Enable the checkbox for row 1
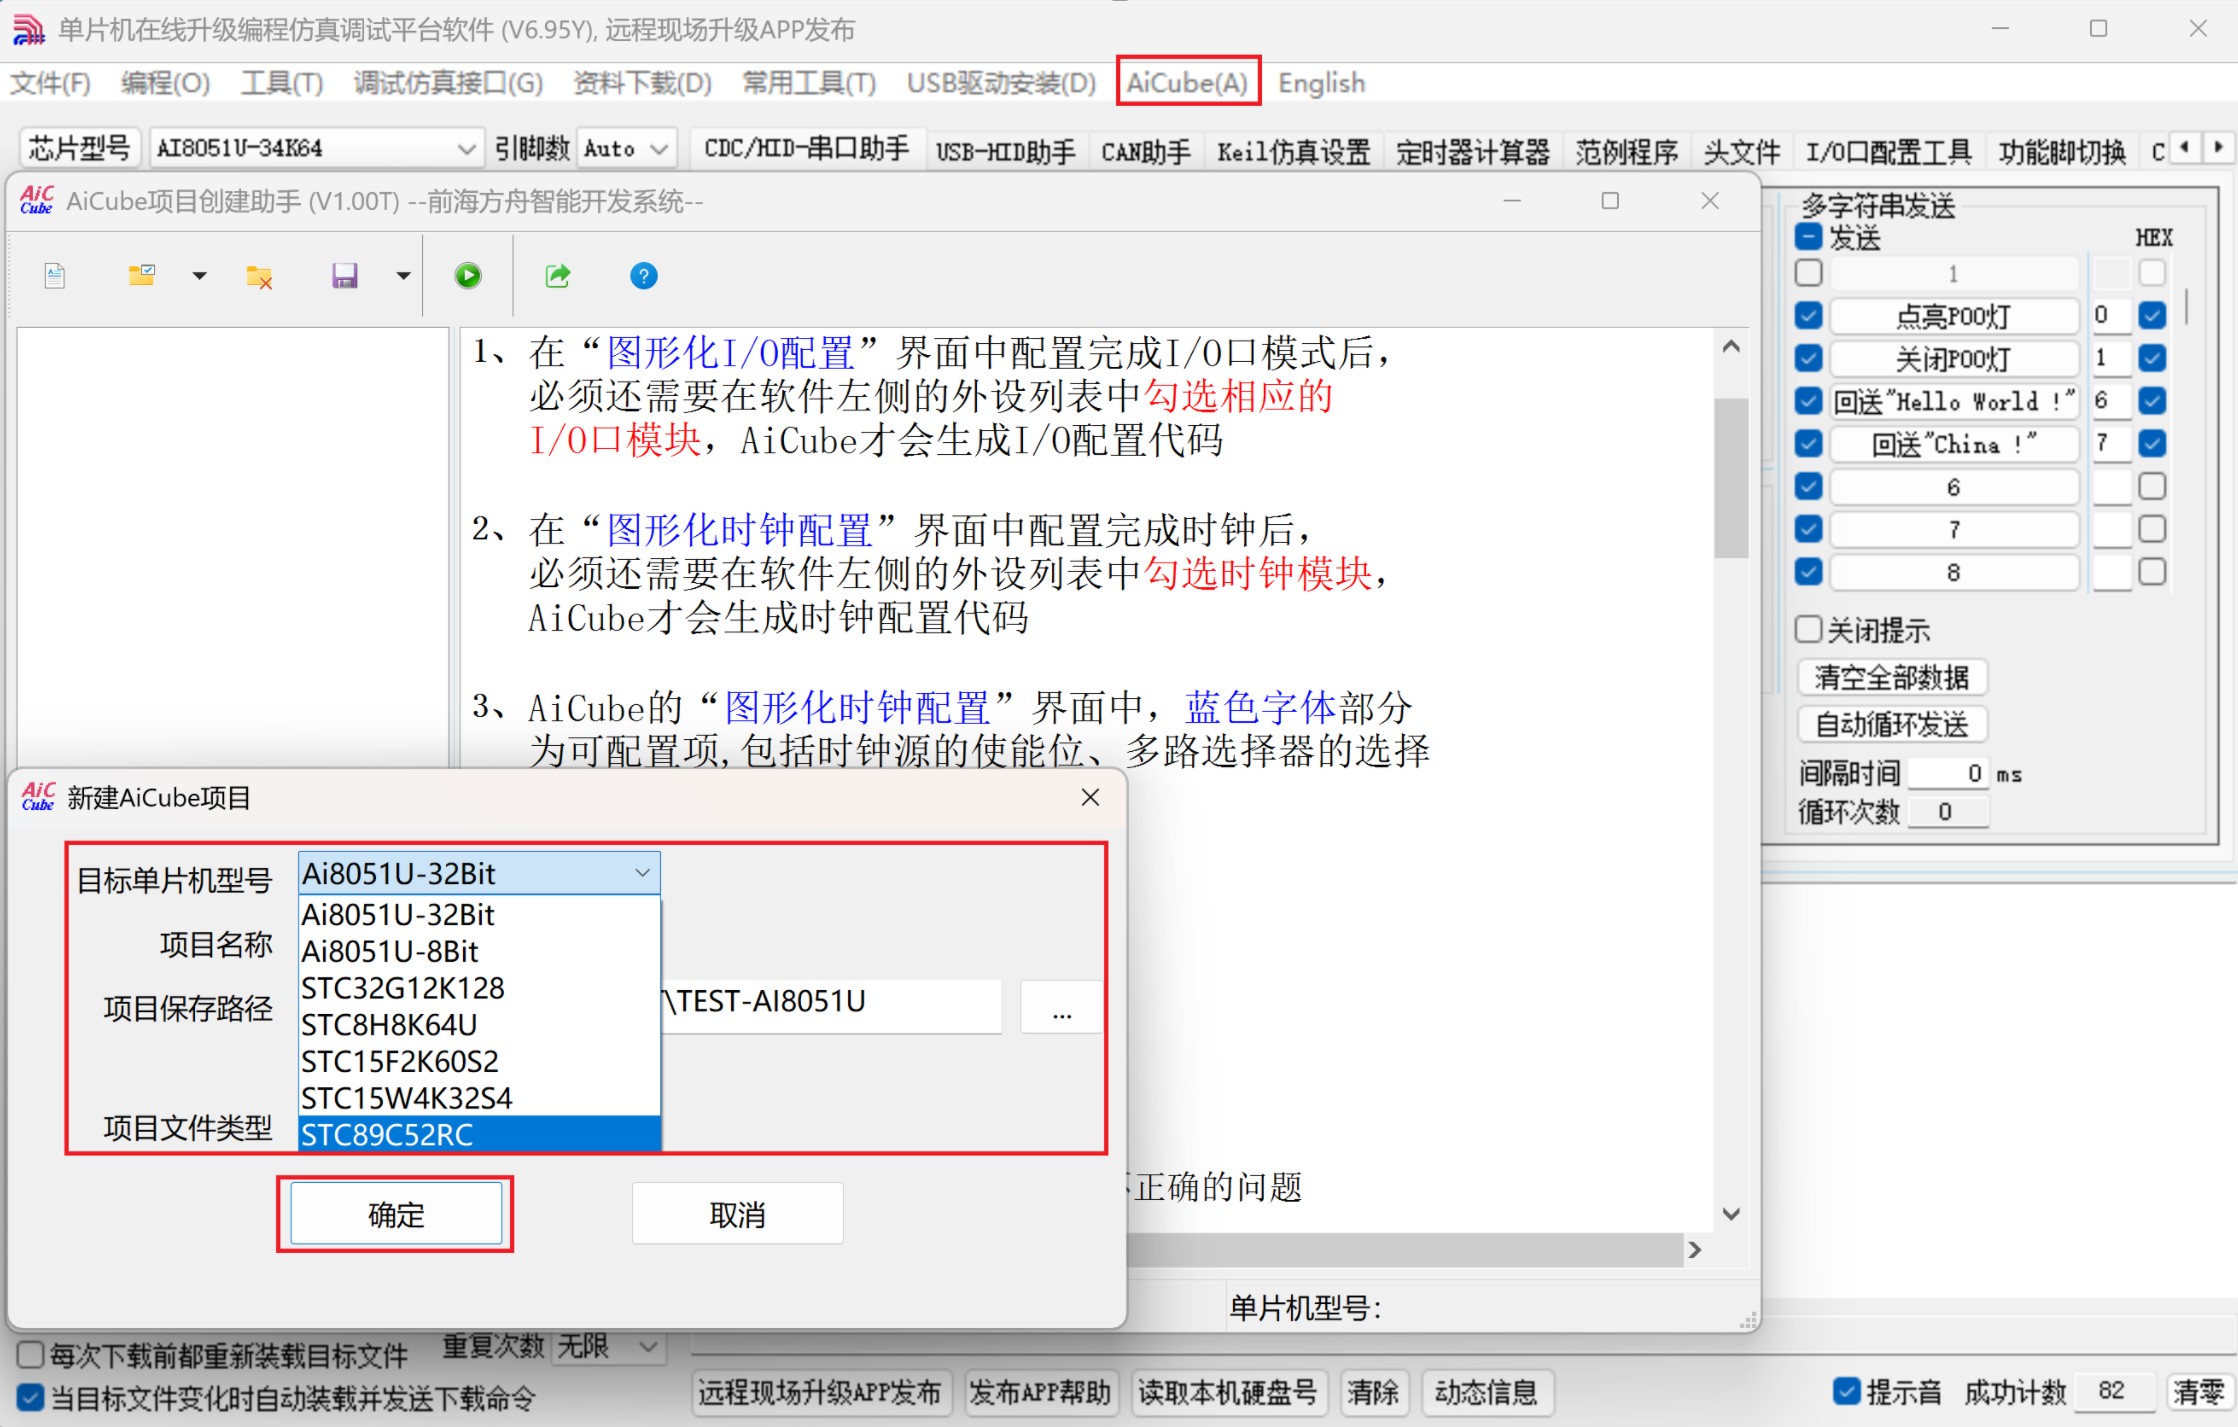Viewport: 2238px width, 1427px height. click(x=1809, y=273)
